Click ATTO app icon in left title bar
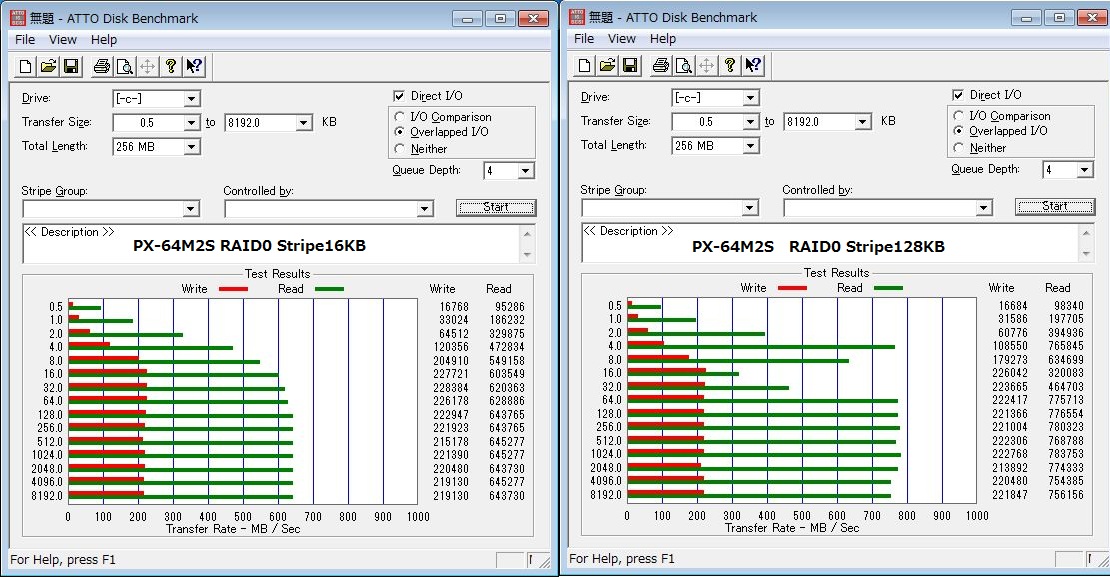This screenshot has width=1110, height=577. tap(18, 18)
